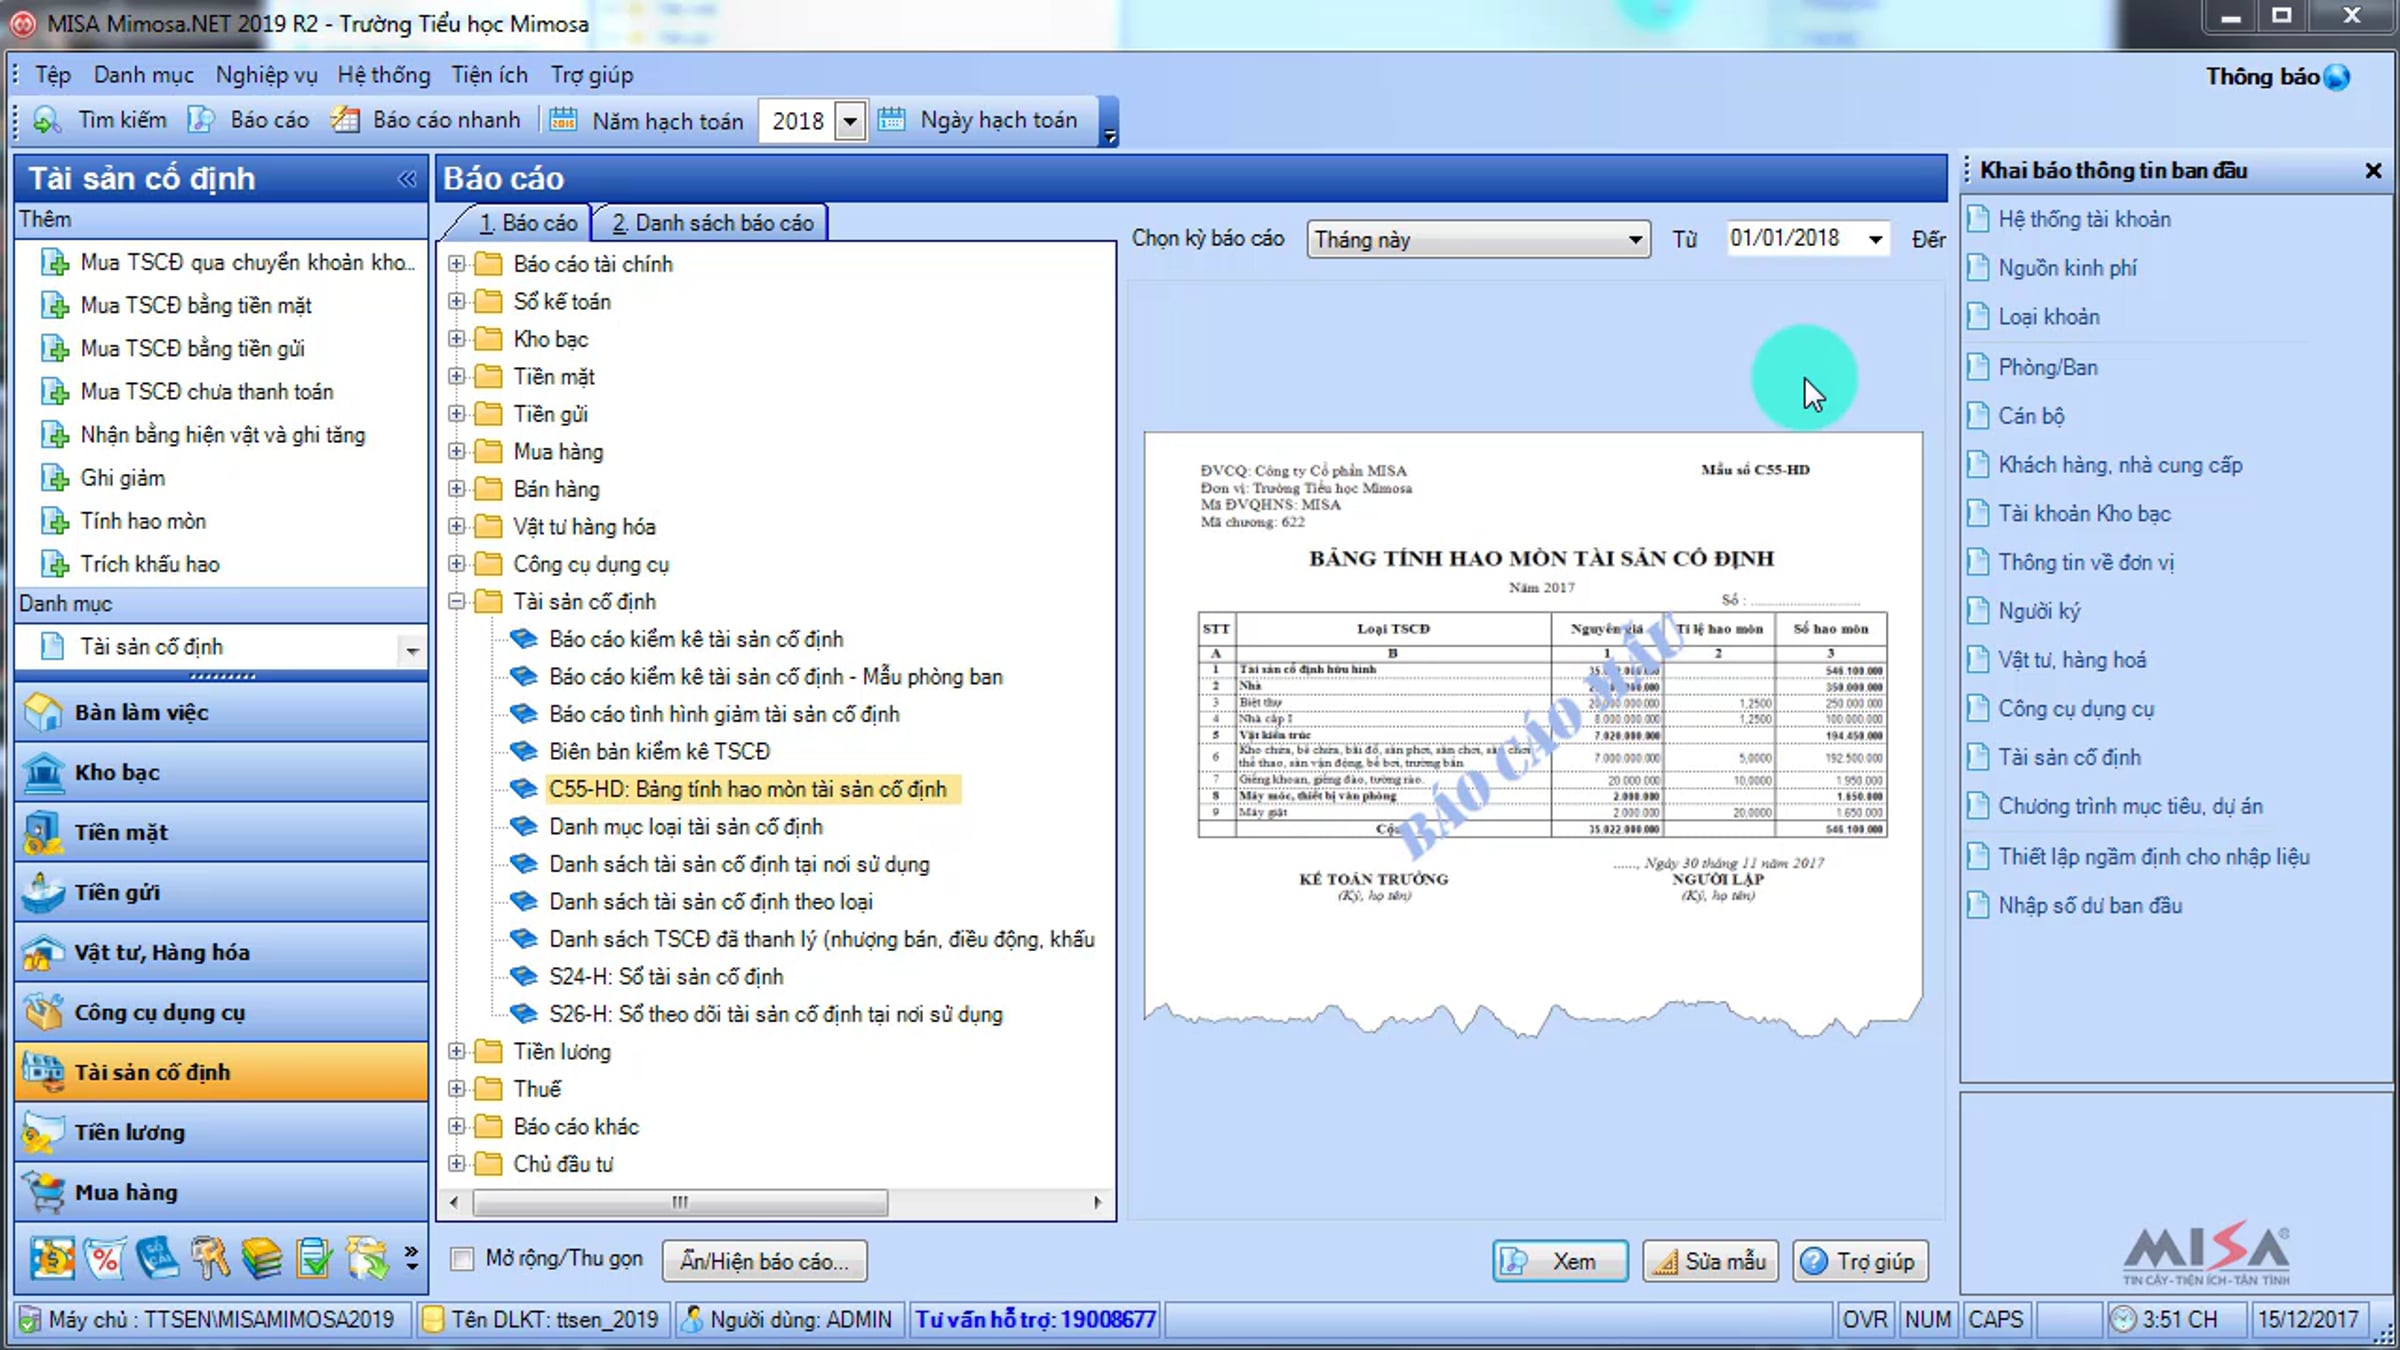Select Danh mục loại tài sản cố định report
This screenshot has height=1350, width=2400.
tap(686, 826)
